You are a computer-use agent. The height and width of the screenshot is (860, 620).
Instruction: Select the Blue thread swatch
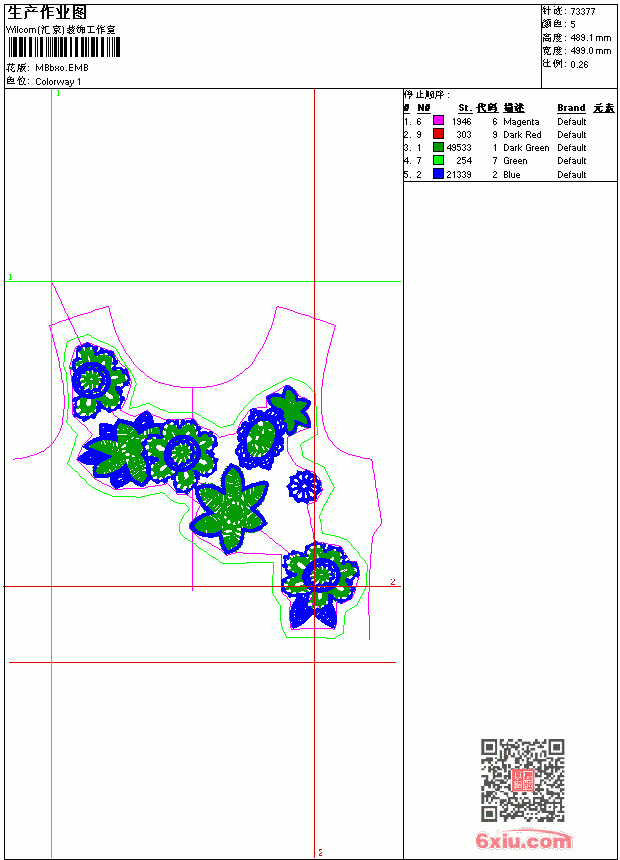[438, 174]
